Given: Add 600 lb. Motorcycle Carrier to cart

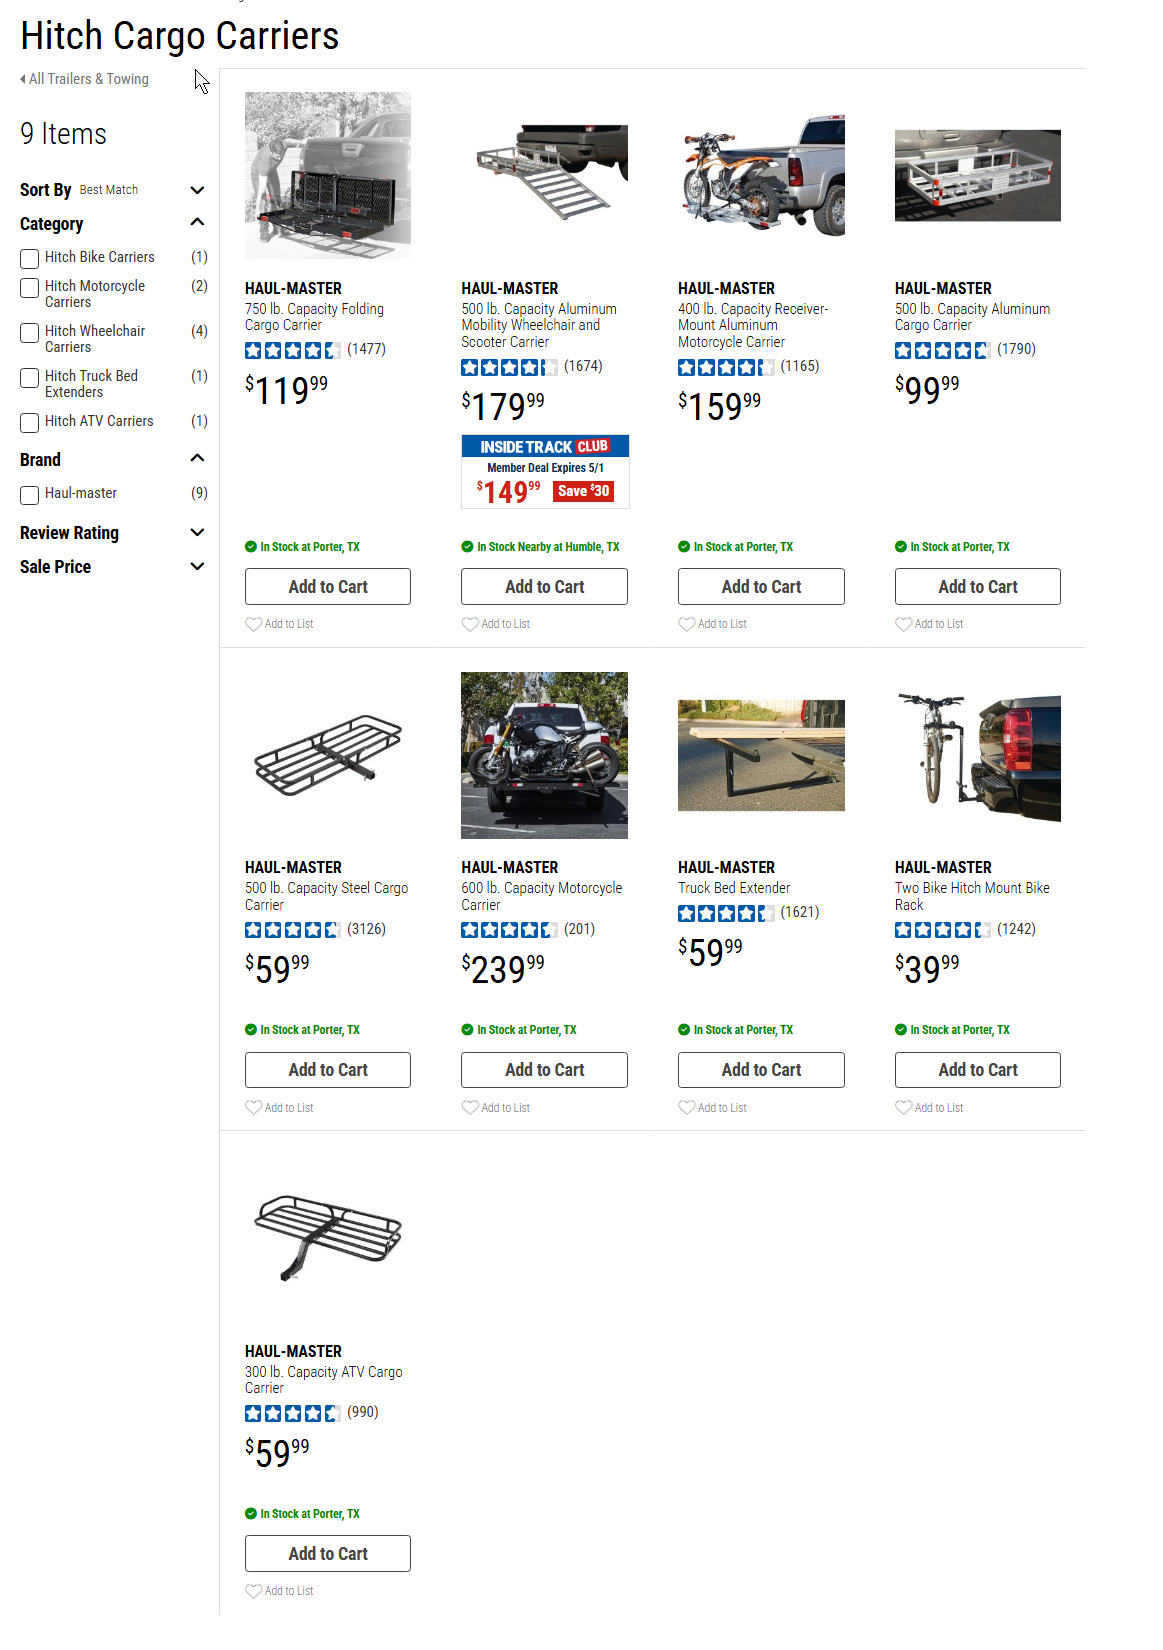Looking at the screenshot, I should (x=544, y=1070).
